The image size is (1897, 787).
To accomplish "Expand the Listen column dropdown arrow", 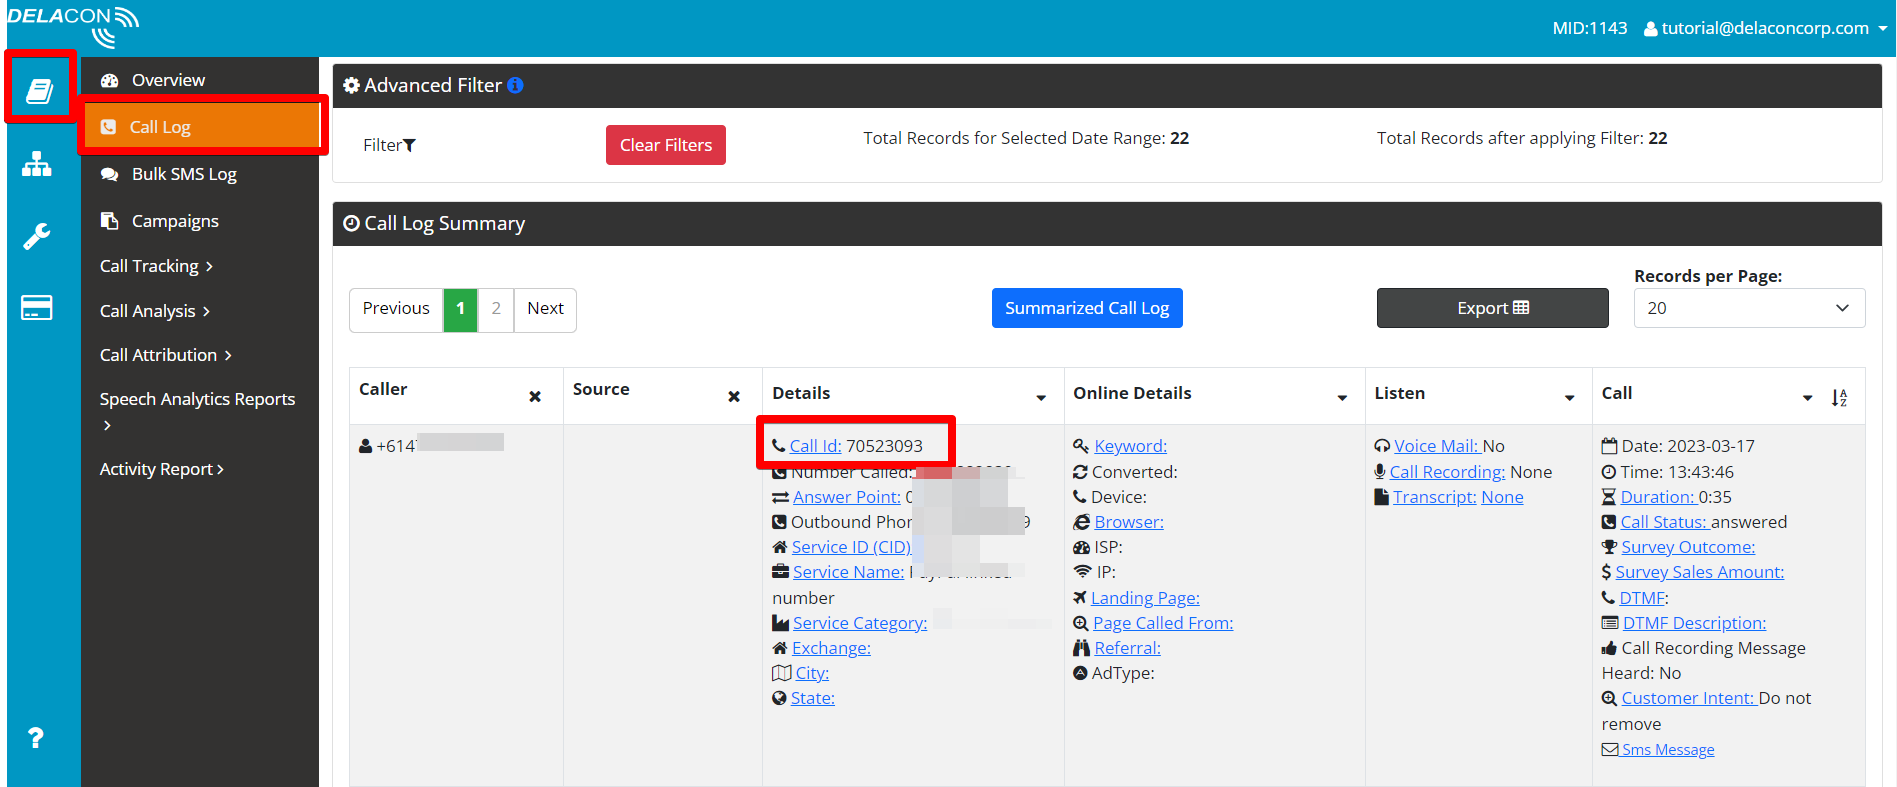I will (x=1570, y=398).
